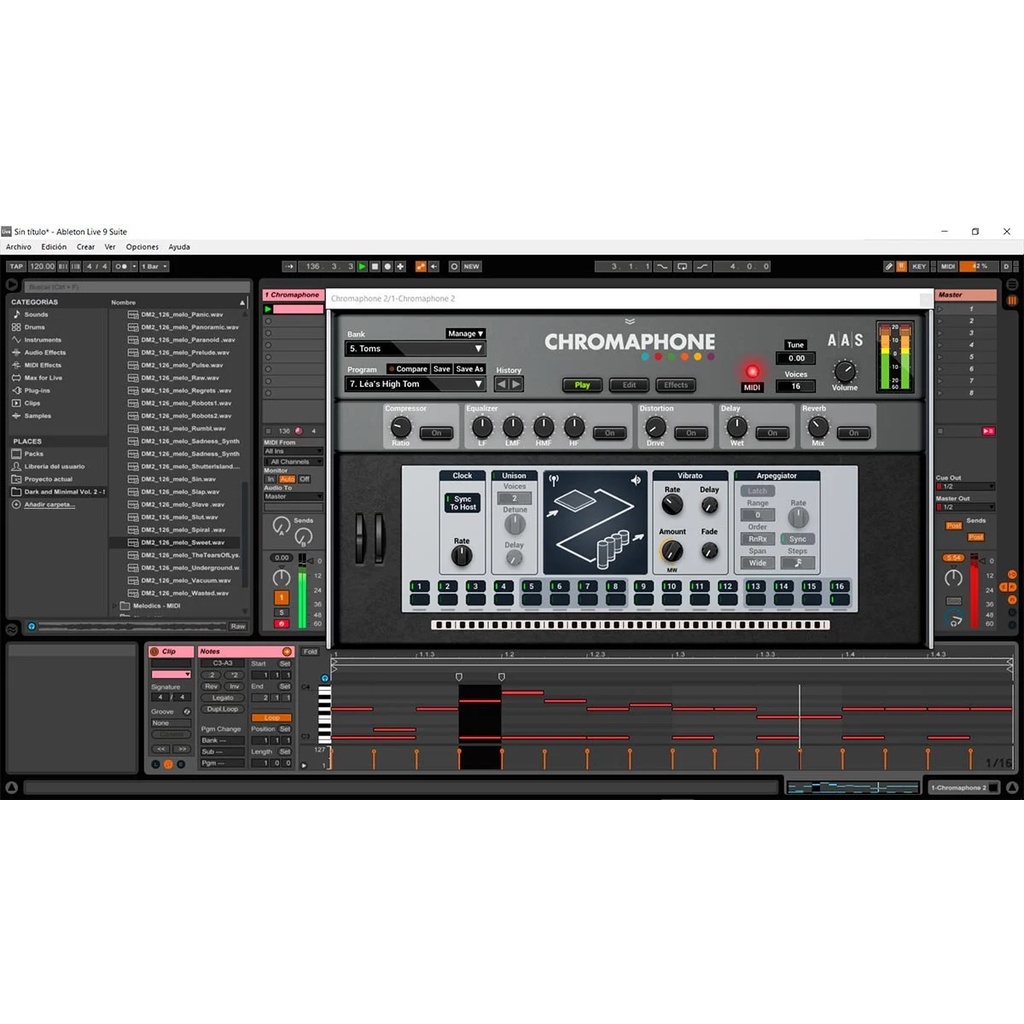The height and width of the screenshot is (1024, 1024).
Task: Open the Sounds category in the browser
Action: click(x=36, y=315)
